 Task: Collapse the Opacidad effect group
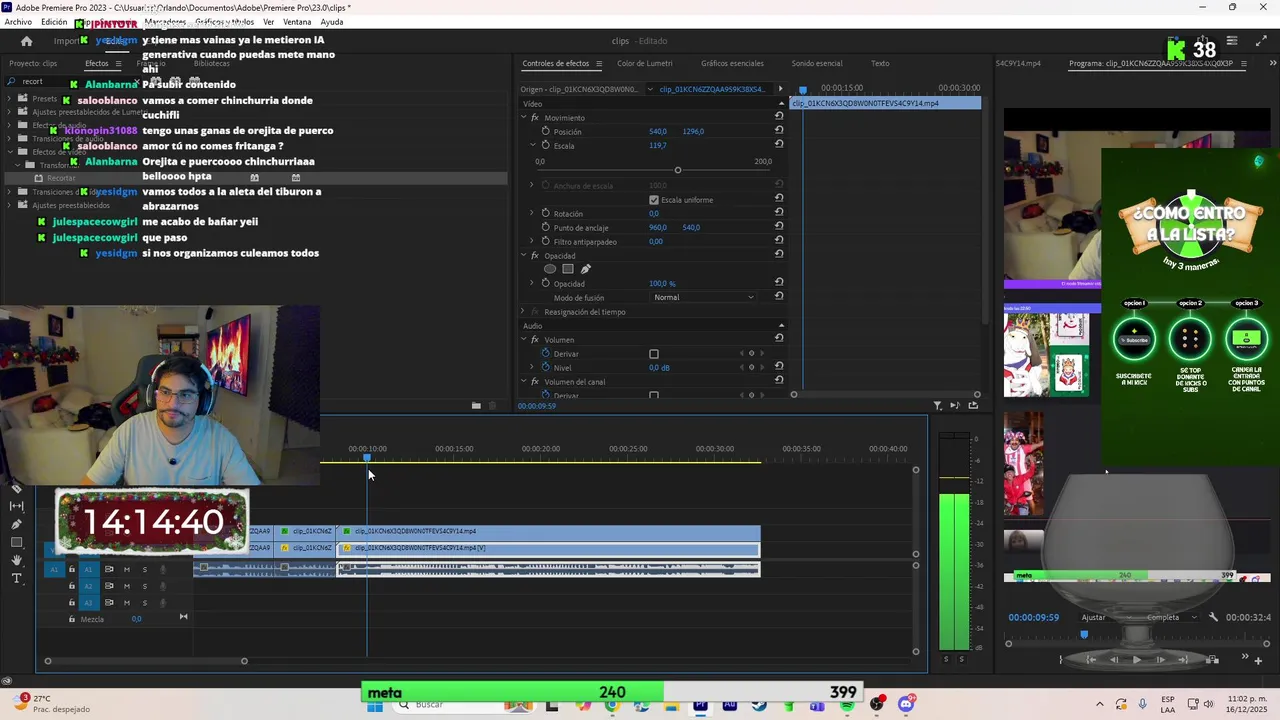pos(523,255)
